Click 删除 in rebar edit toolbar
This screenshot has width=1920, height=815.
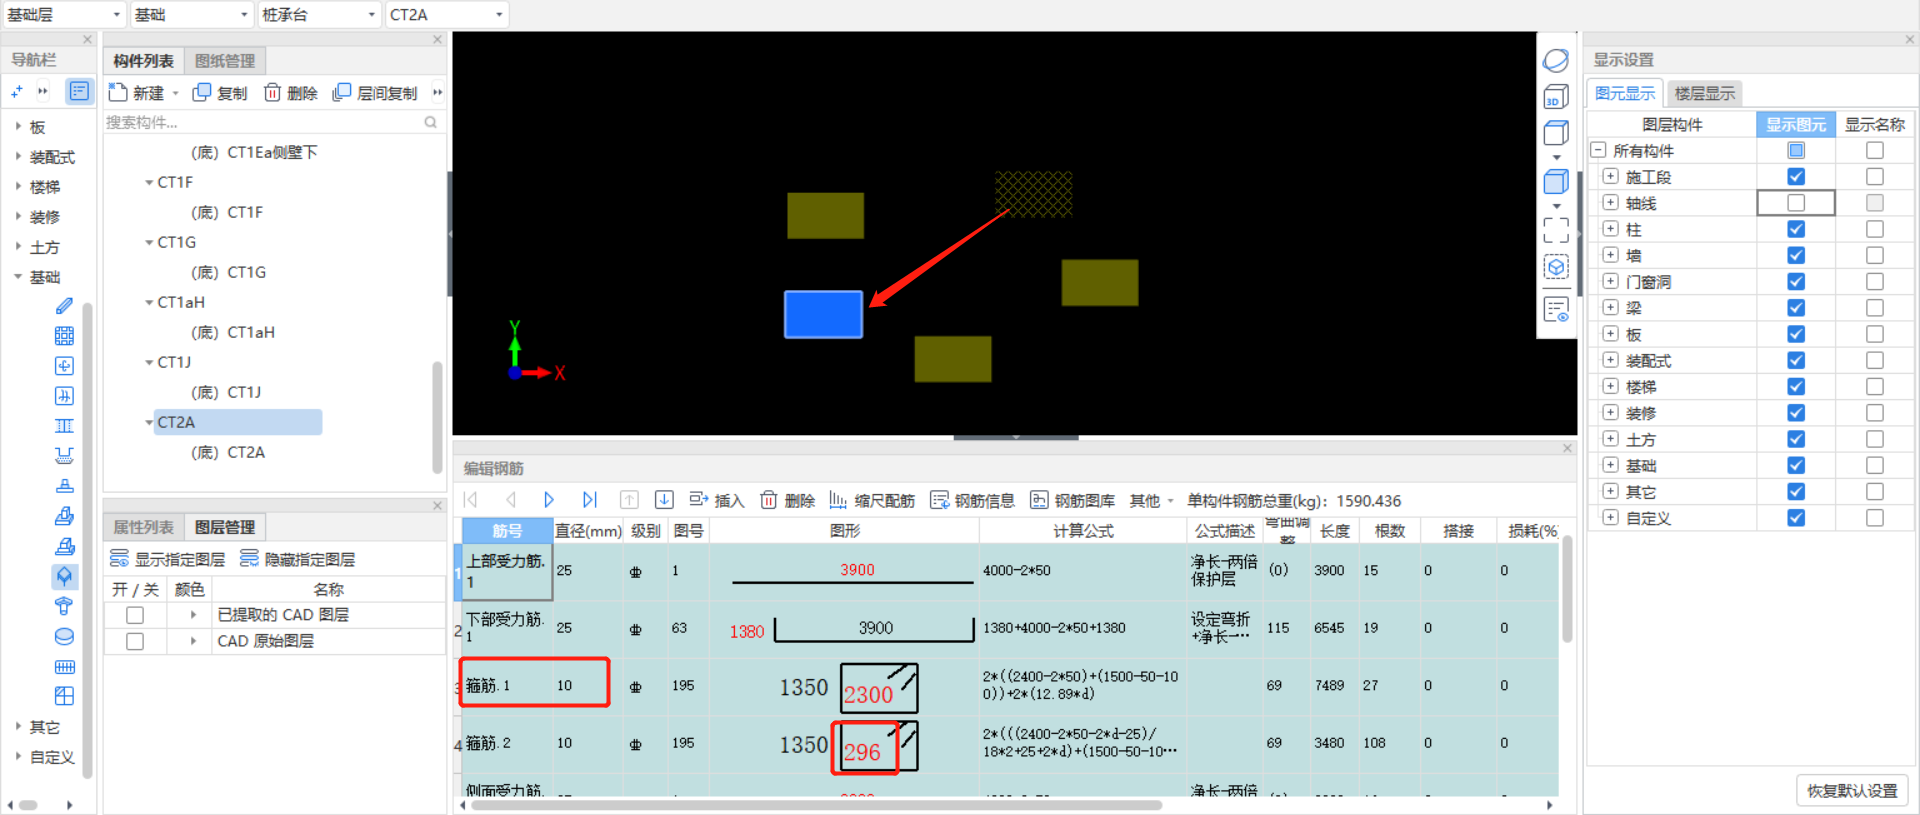pyautogui.click(x=788, y=500)
